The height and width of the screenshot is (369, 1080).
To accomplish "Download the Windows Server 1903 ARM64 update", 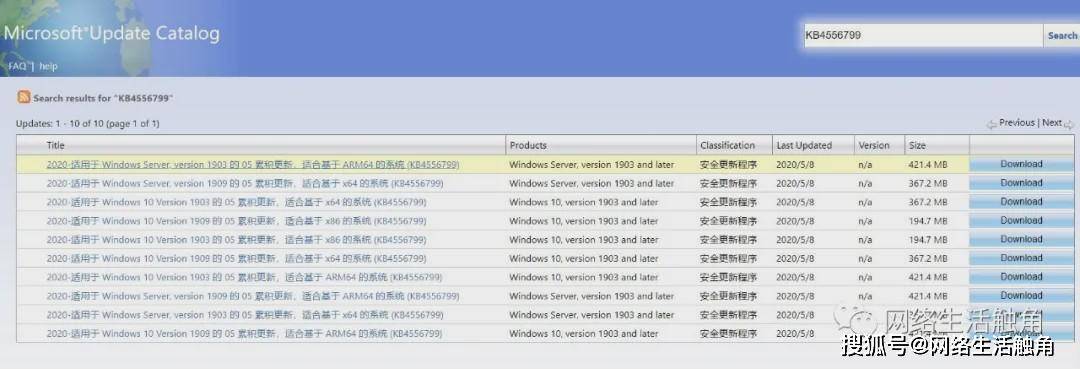I will point(1021,164).
